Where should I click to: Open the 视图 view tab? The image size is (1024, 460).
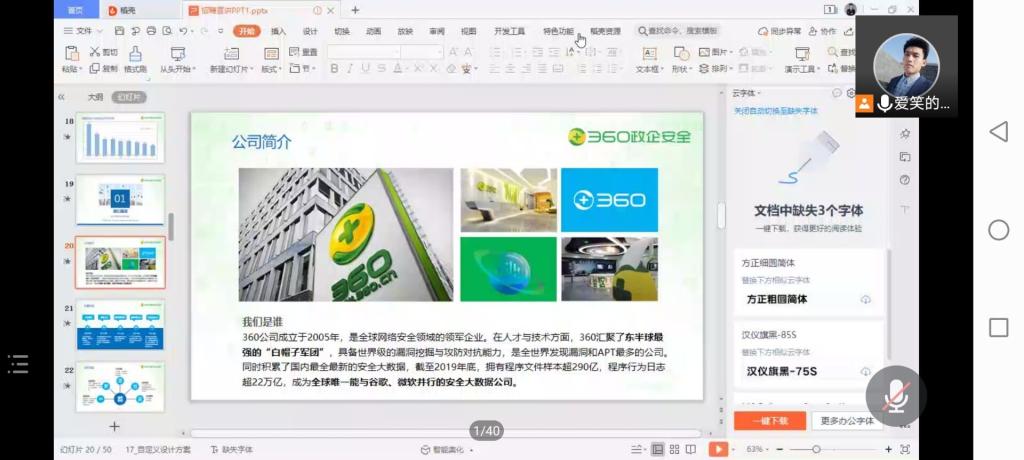pyautogui.click(x=469, y=31)
